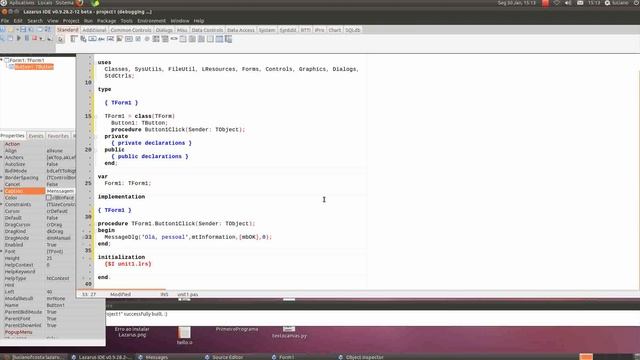Select the TPanel component in the palette

click(210, 39)
